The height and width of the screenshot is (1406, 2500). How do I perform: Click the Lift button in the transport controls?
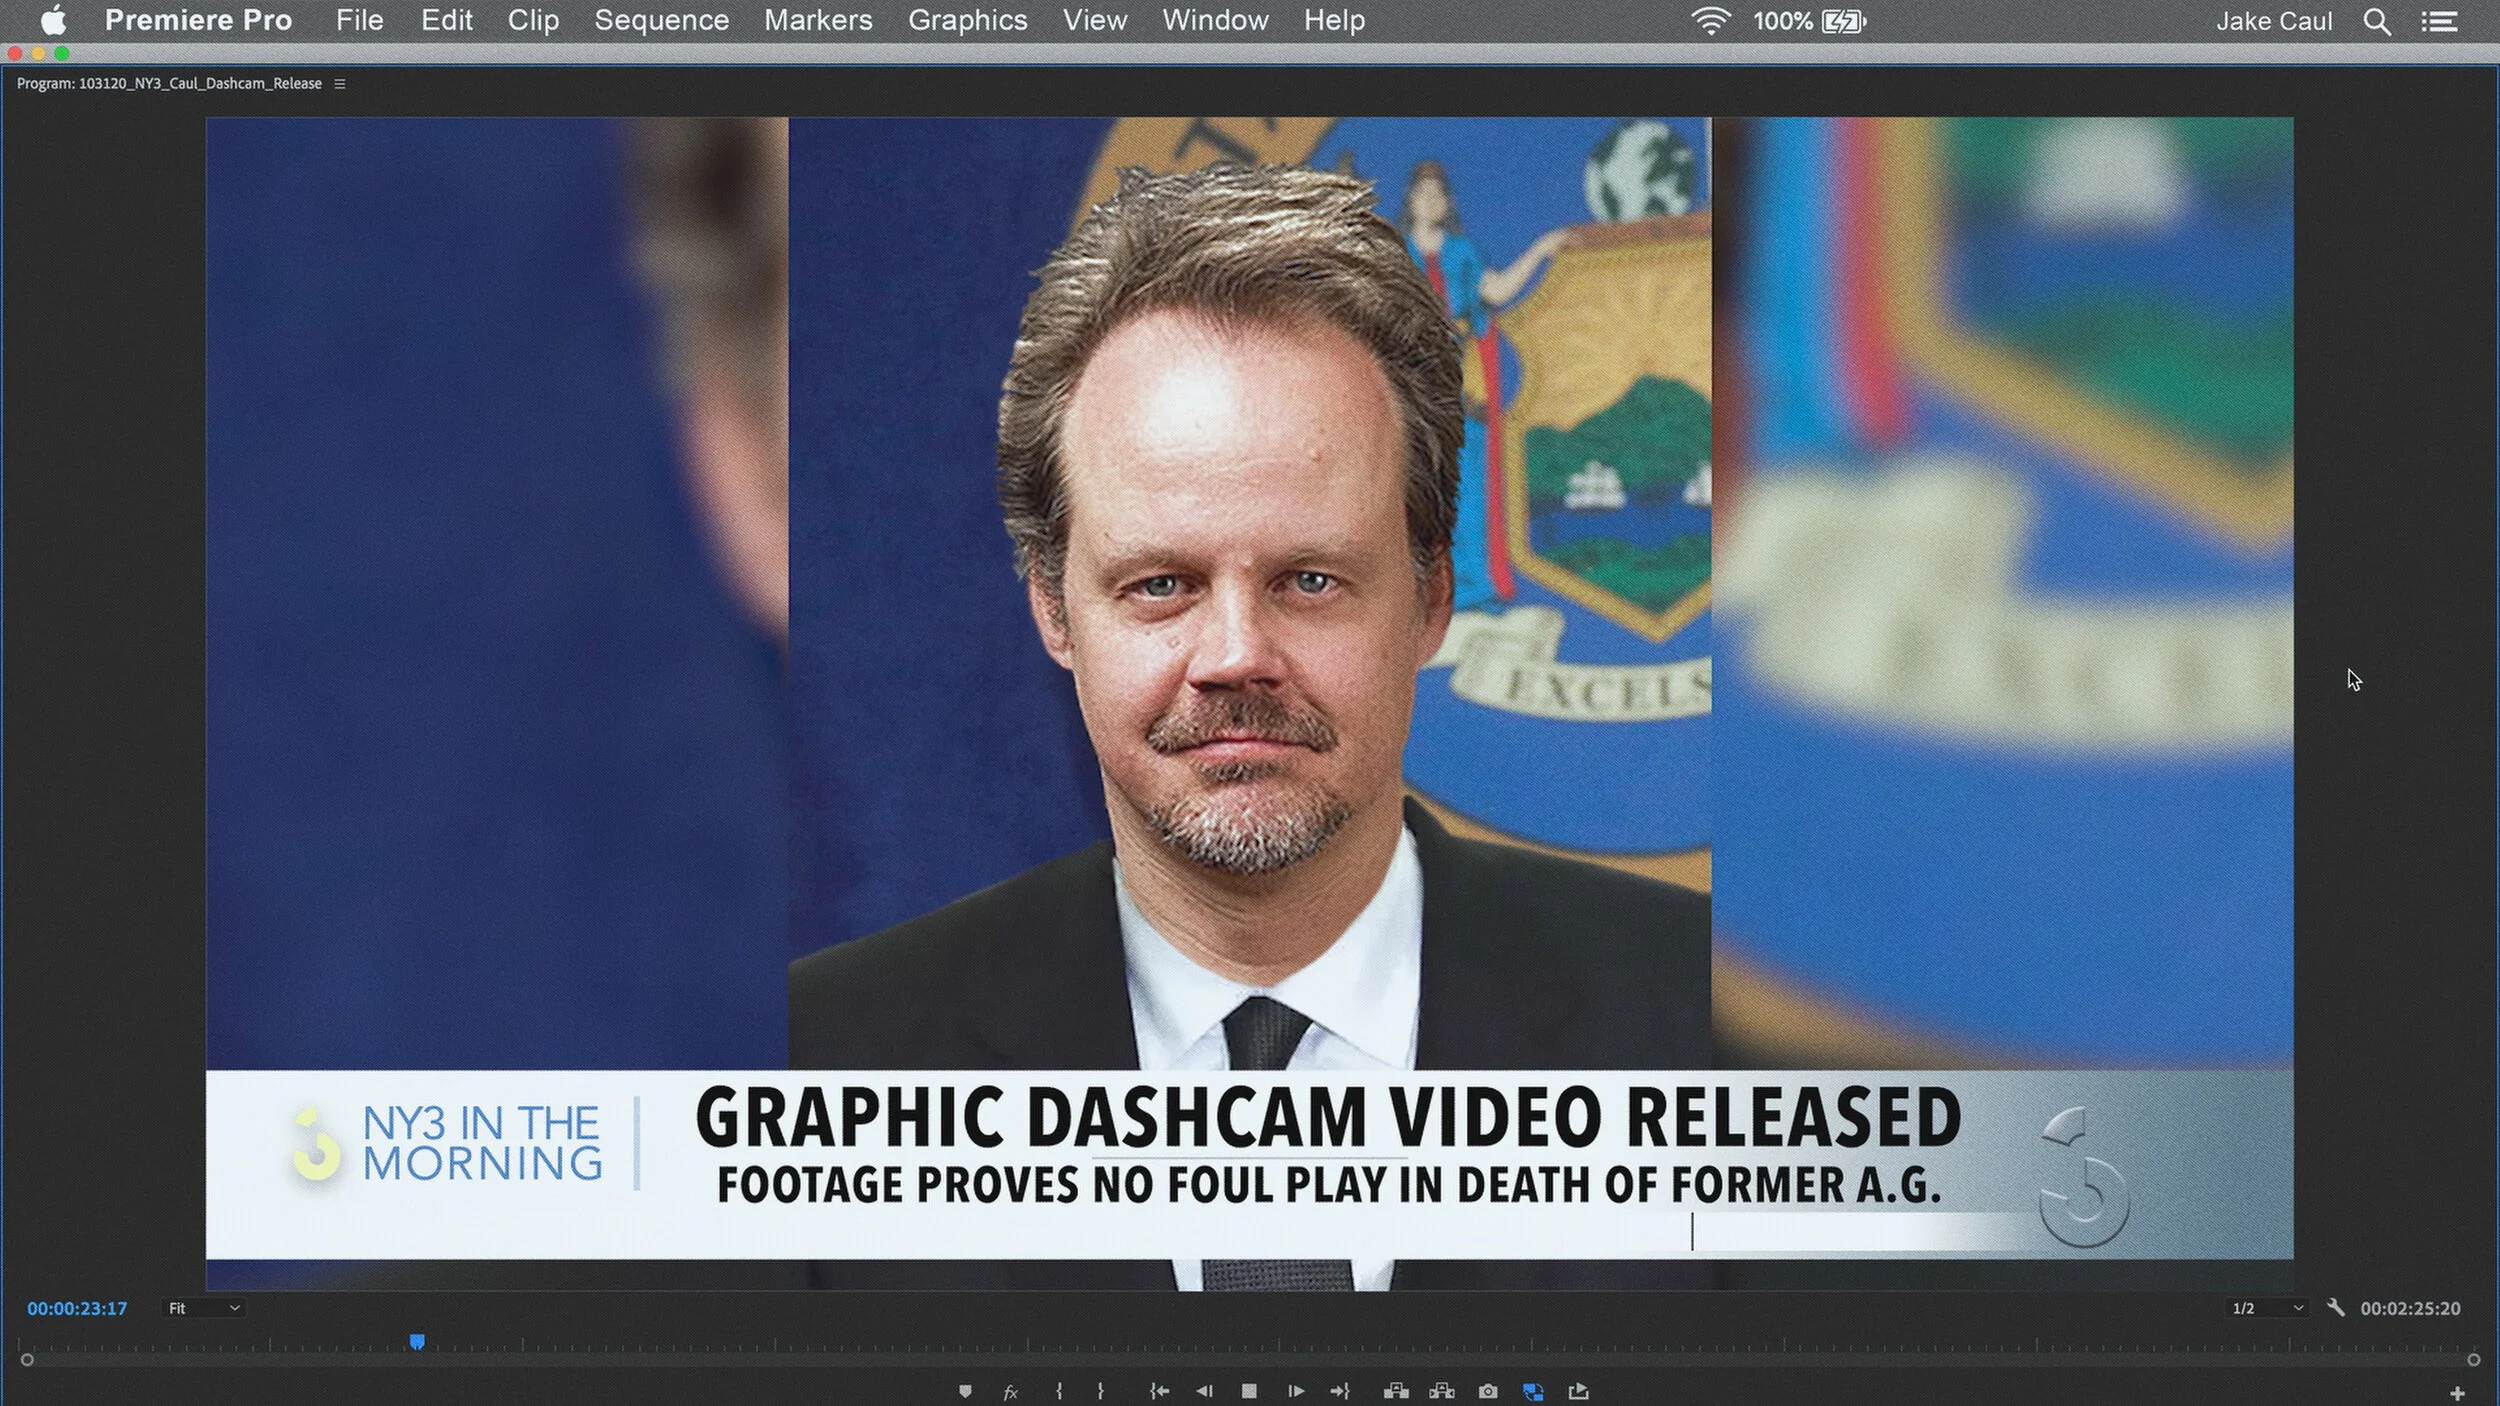(1397, 1391)
